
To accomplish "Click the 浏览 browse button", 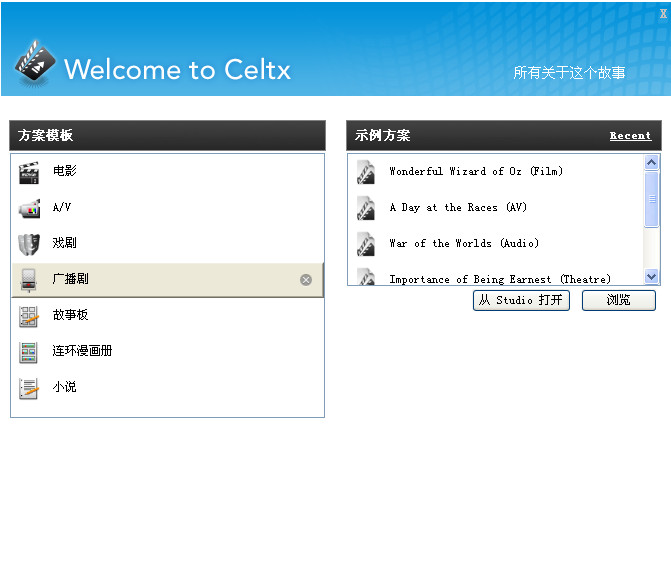I will pos(618,300).
